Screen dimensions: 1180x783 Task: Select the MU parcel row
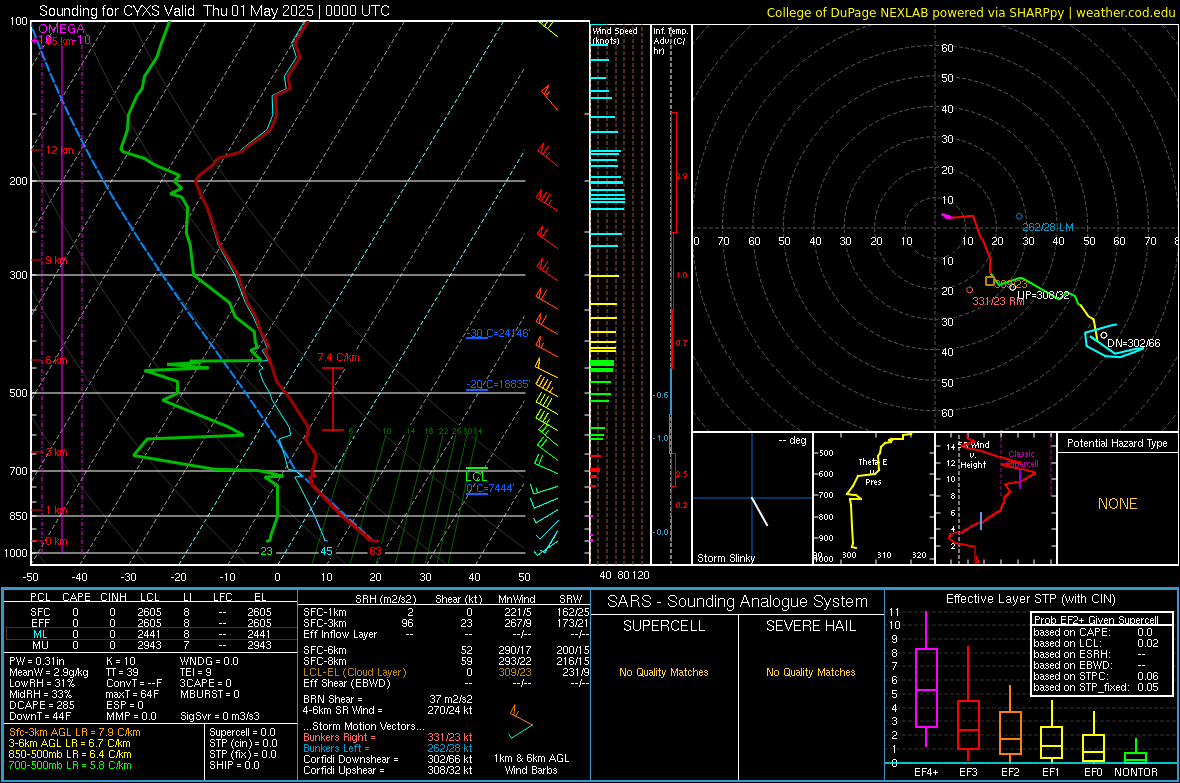tap(151, 645)
